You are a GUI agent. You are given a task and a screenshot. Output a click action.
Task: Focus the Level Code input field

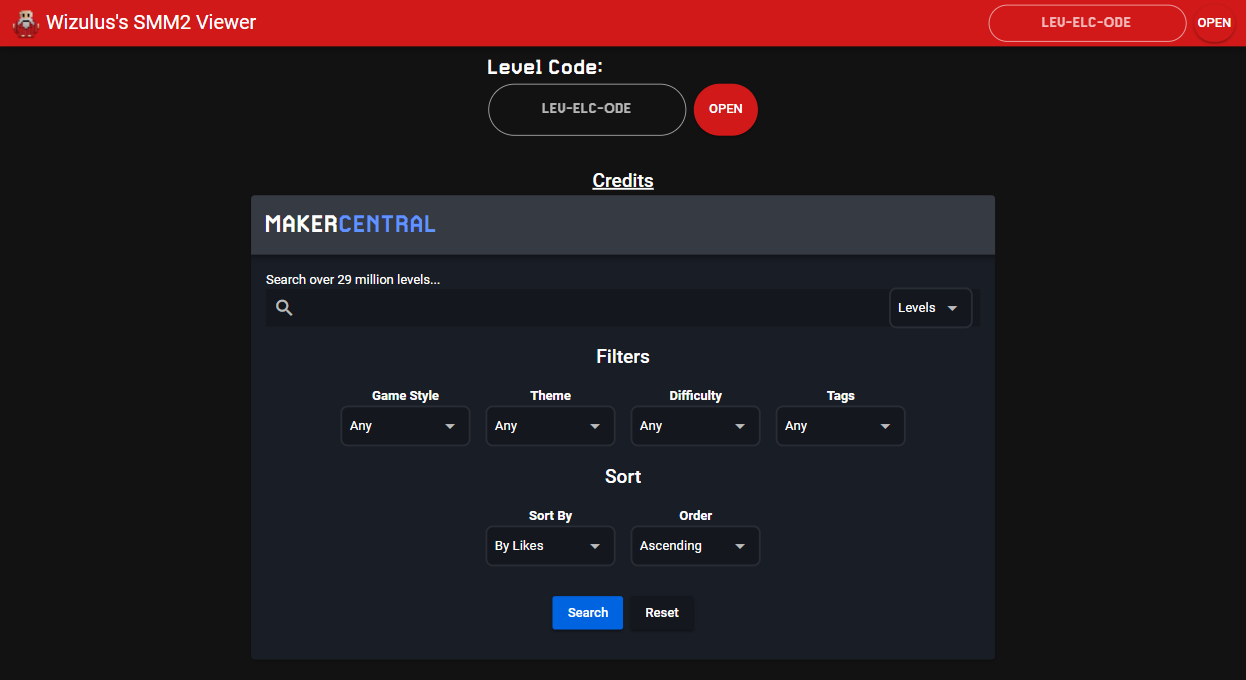point(587,109)
